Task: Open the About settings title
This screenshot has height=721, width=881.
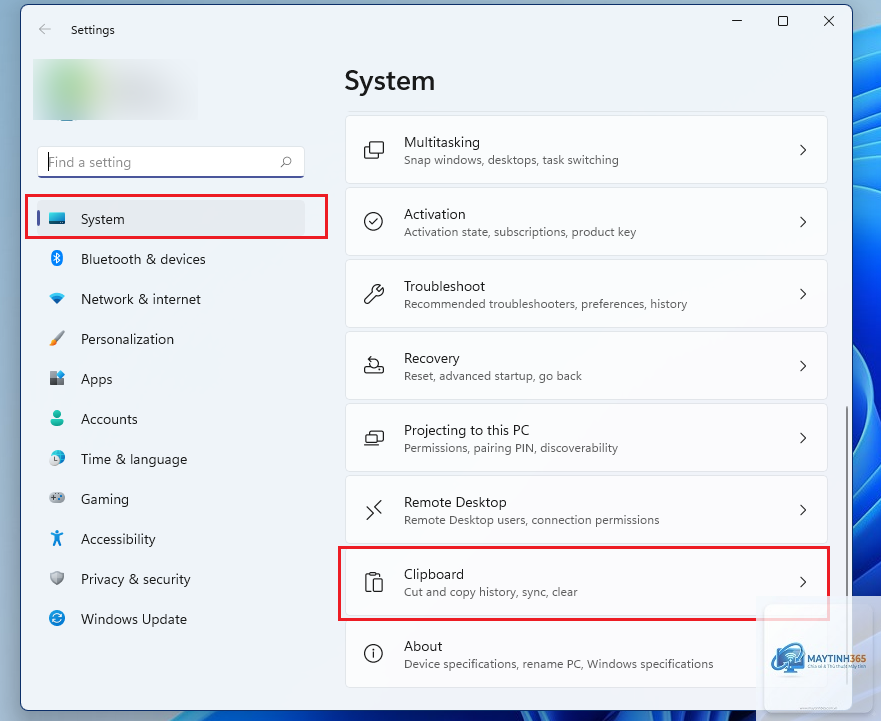Action: coord(423,646)
